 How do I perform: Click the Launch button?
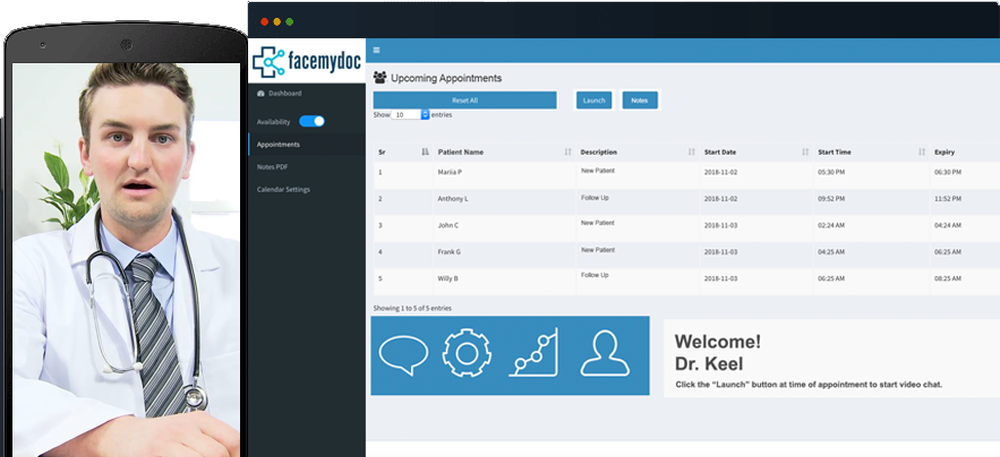(x=594, y=101)
